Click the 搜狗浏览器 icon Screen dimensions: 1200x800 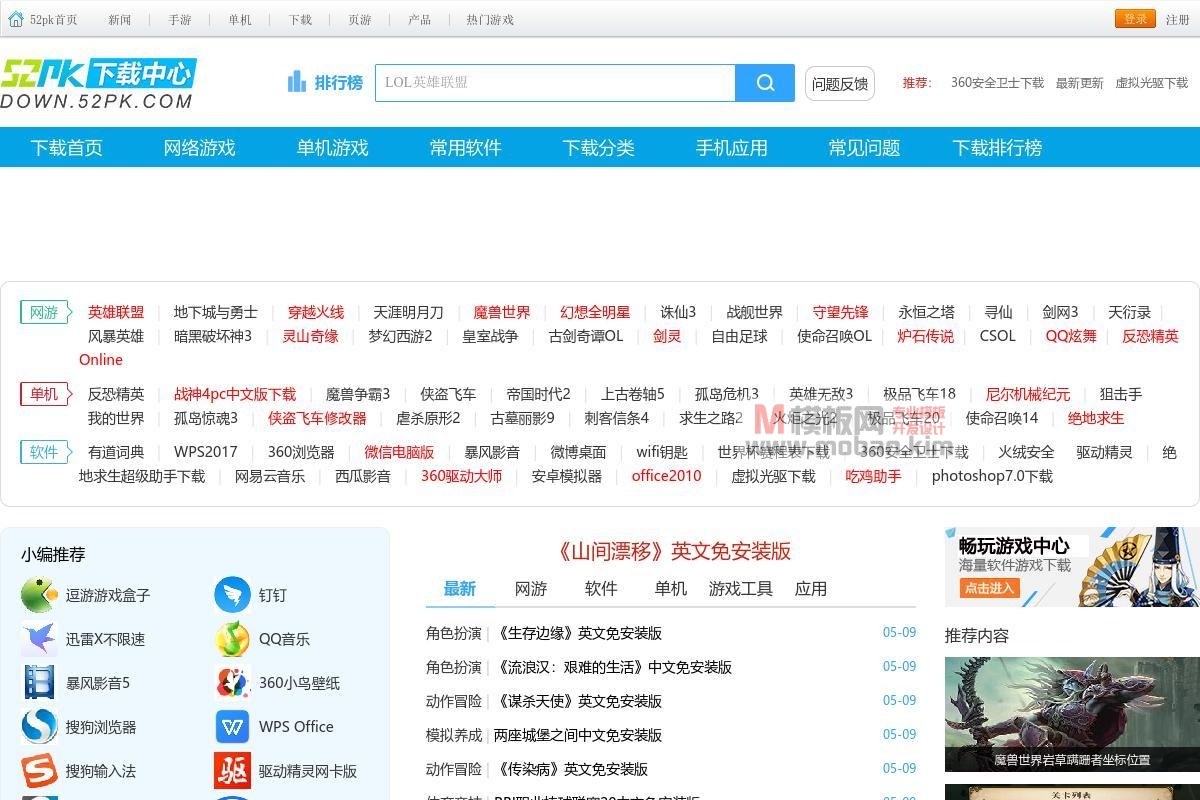point(39,727)
